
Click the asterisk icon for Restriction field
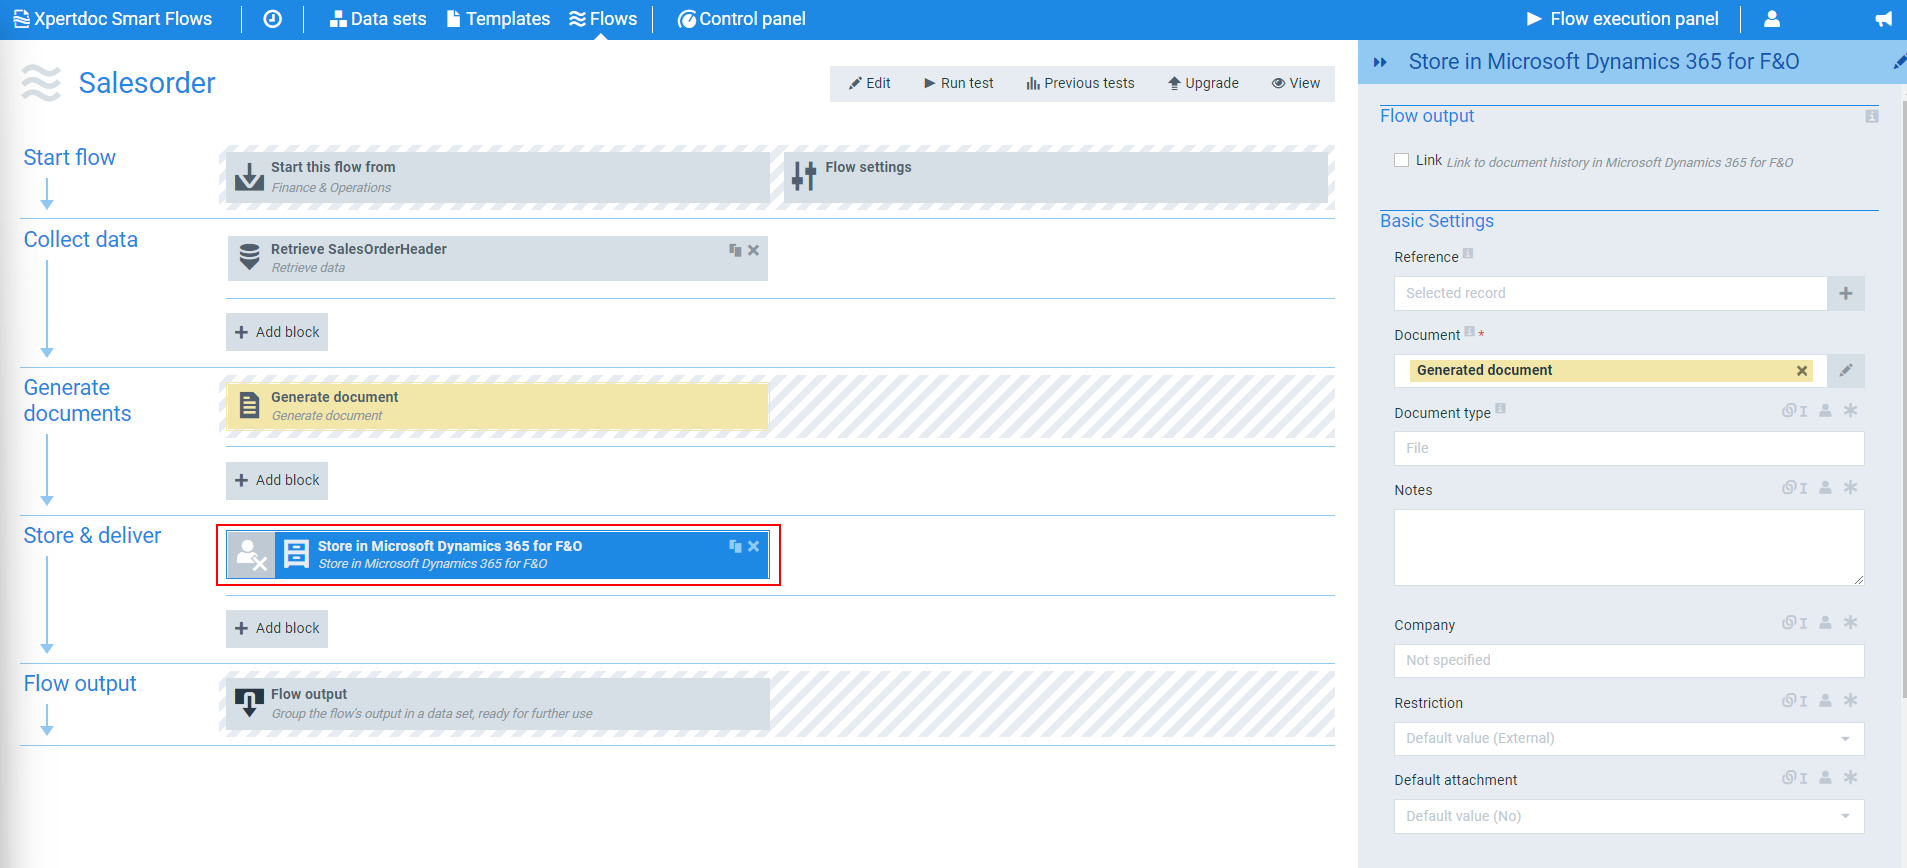coord(1851,701)
